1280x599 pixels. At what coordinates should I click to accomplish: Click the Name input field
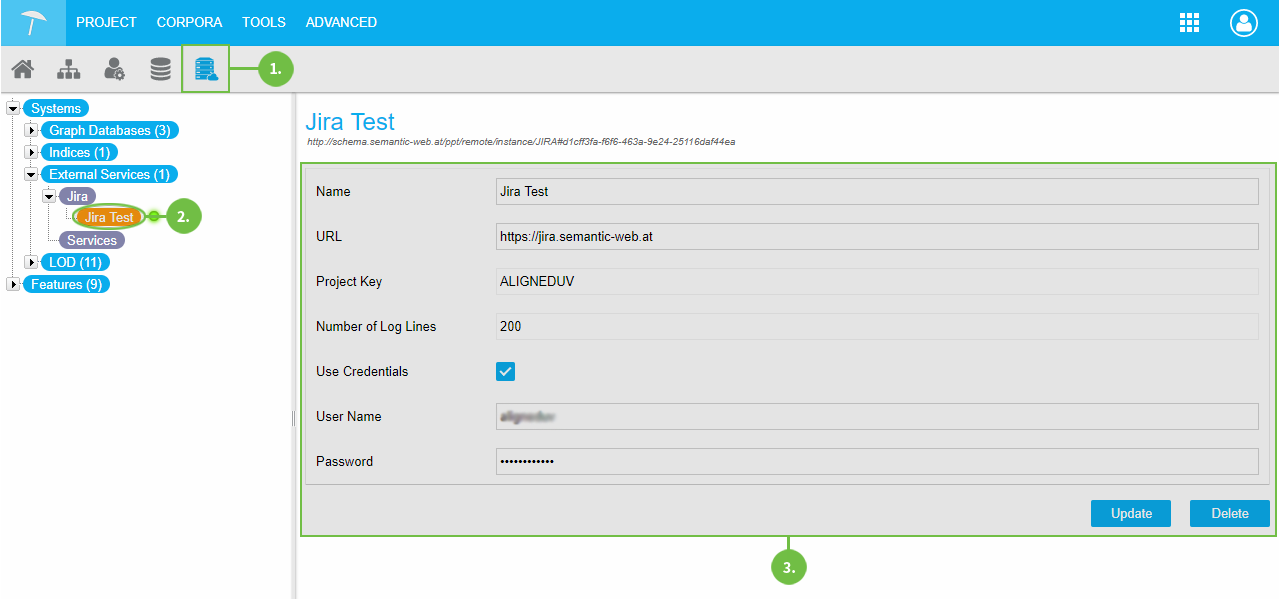click(877, 191)
